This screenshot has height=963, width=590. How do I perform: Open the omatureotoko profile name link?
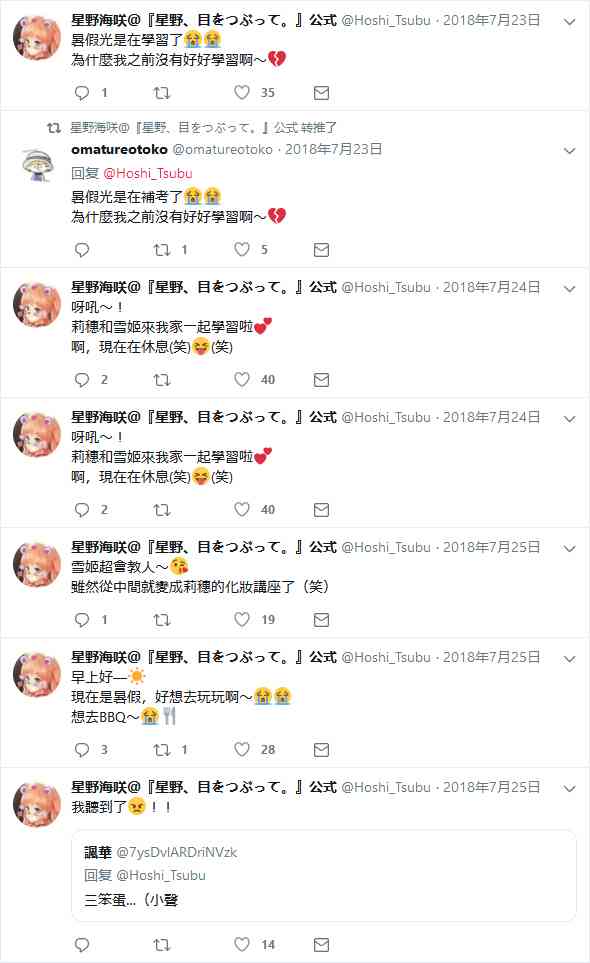tap(119, 149)
